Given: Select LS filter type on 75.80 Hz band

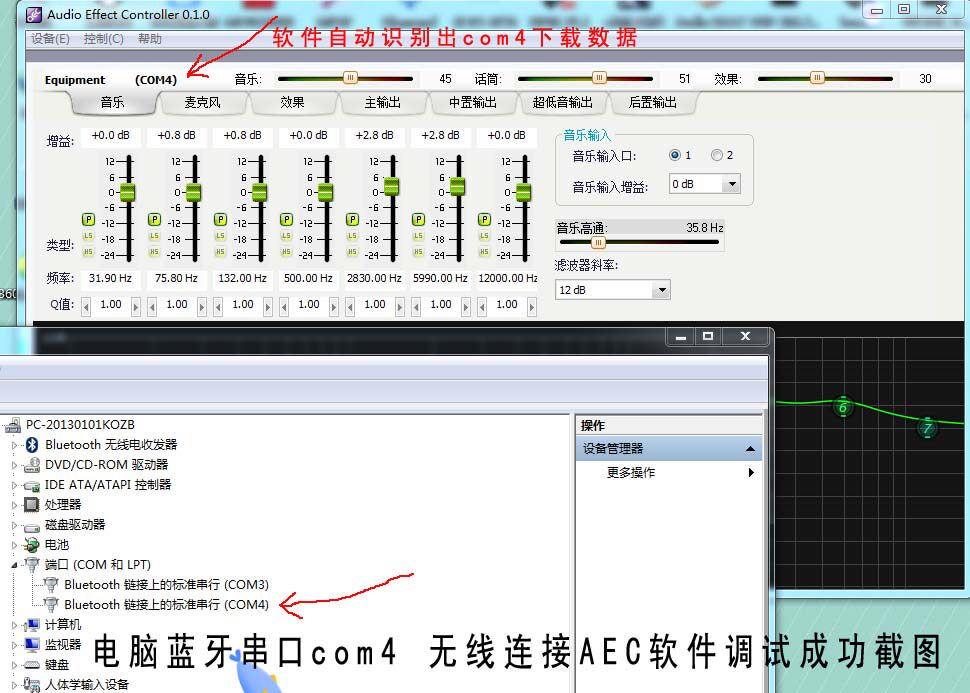Looking at the screenshot, I should [x=154, y=236].
